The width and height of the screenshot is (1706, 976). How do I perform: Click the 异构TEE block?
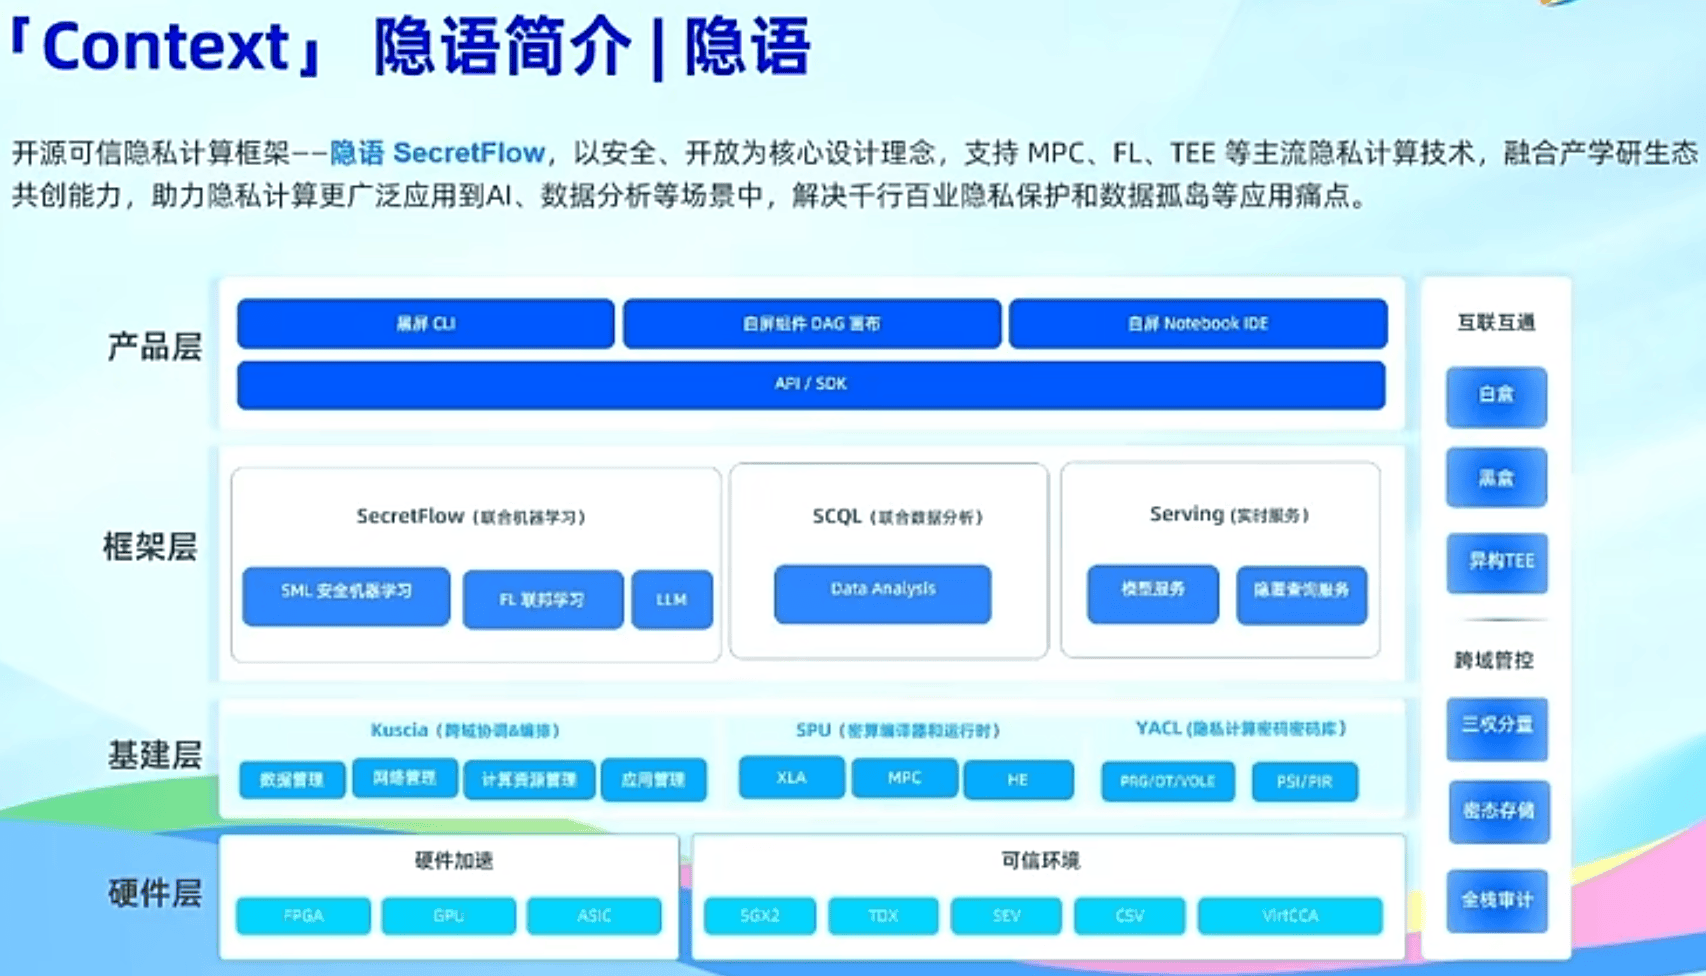point(1498,562)
